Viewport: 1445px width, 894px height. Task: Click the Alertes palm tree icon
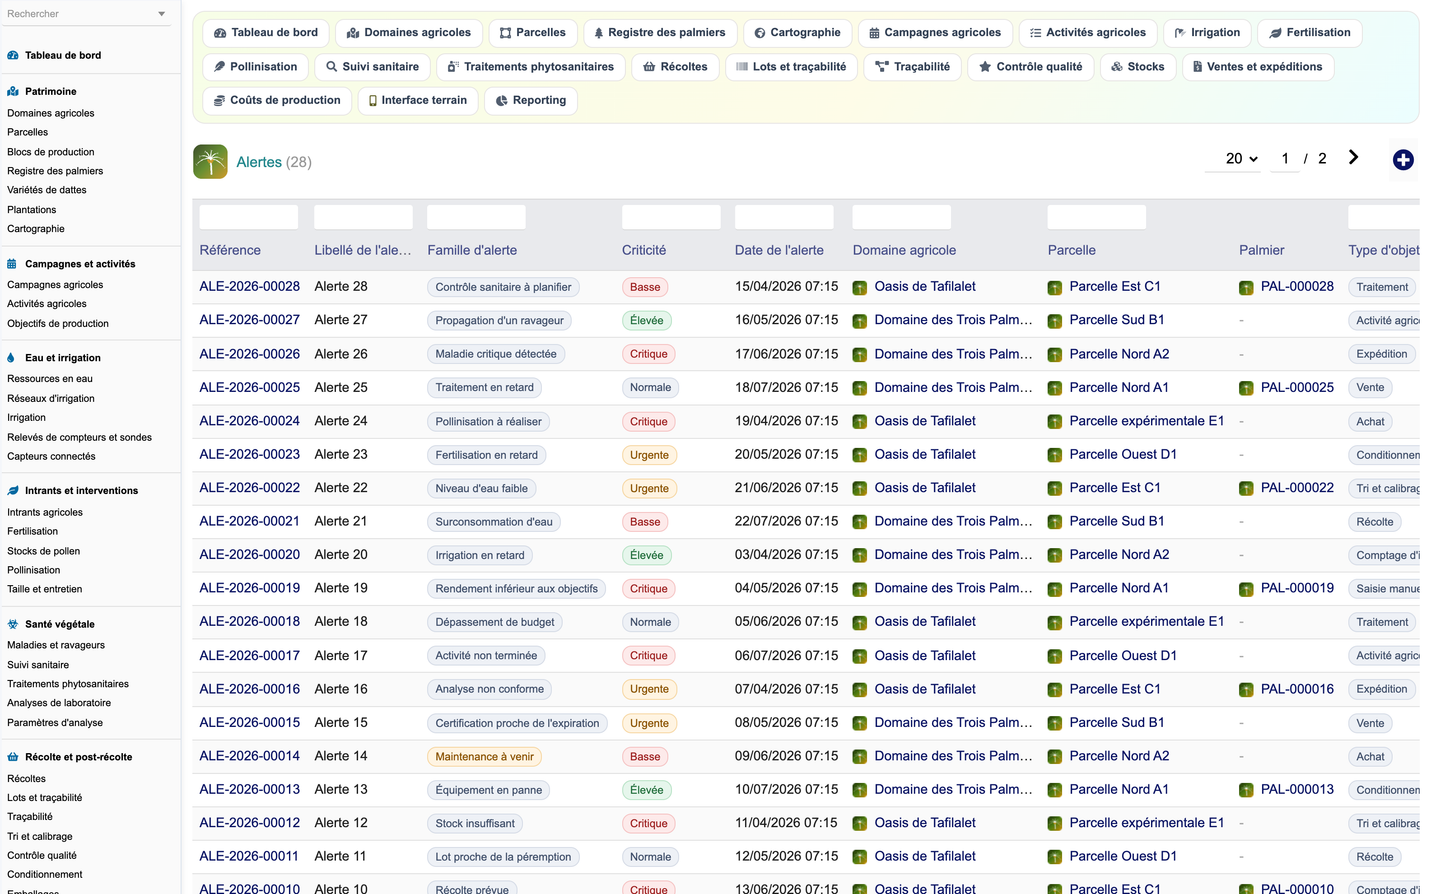pos(210,162)
